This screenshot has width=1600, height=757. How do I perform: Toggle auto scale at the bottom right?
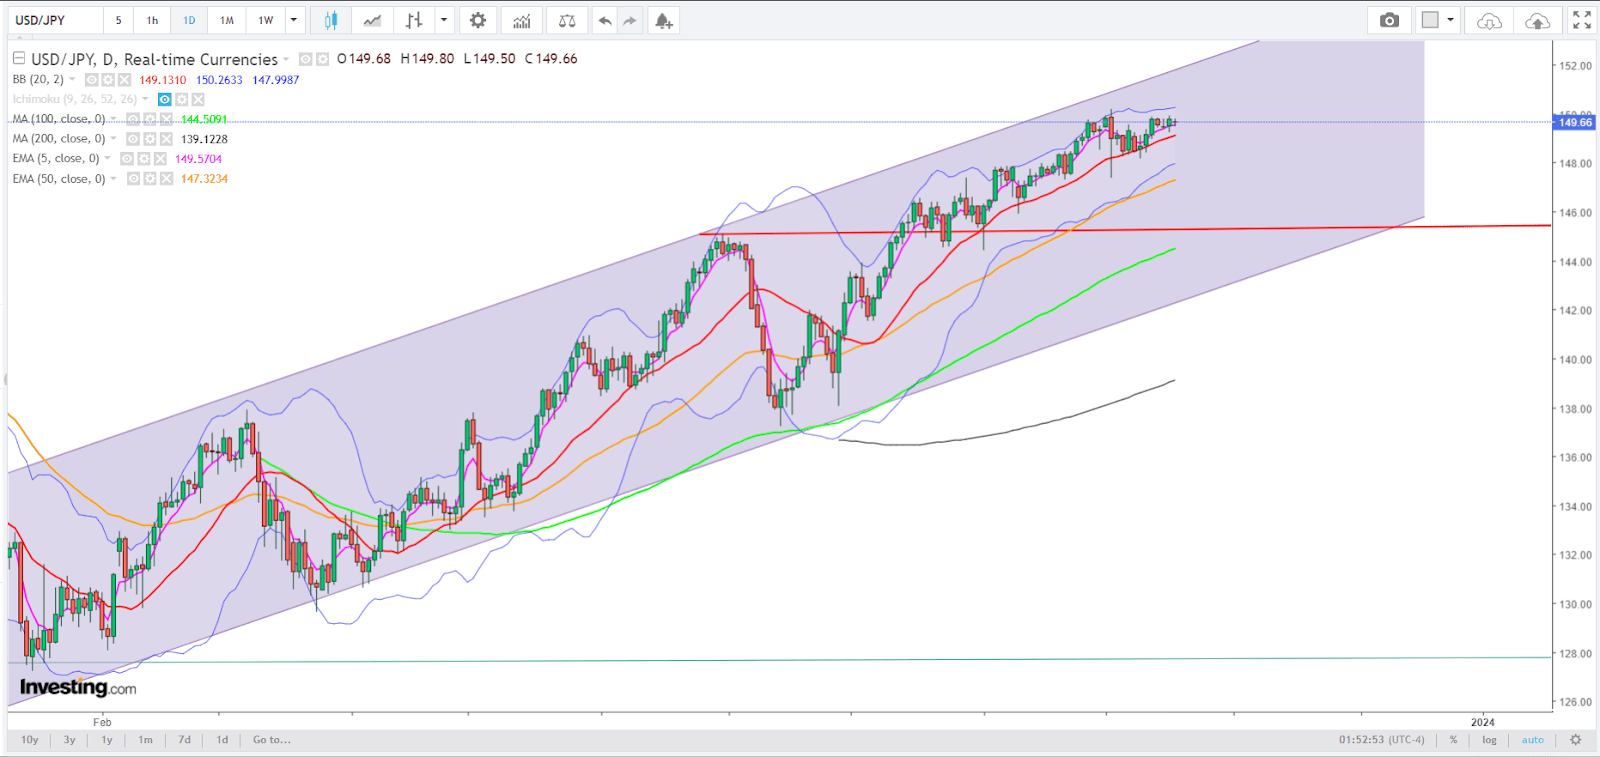(1532, 740)
